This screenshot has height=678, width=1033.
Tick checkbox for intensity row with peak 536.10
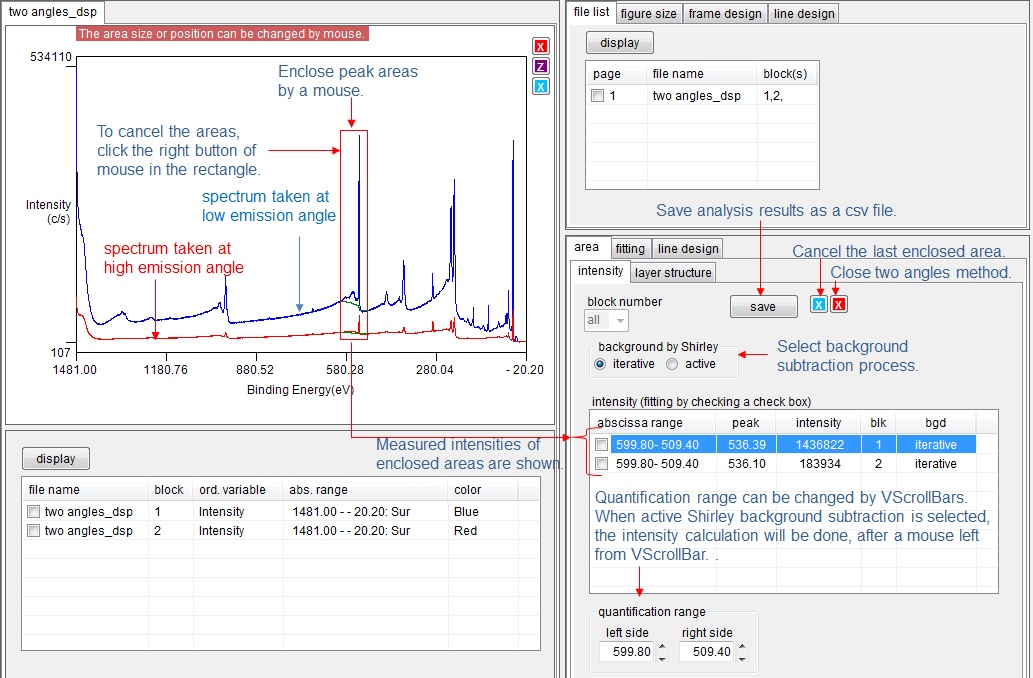click(601, 464)
